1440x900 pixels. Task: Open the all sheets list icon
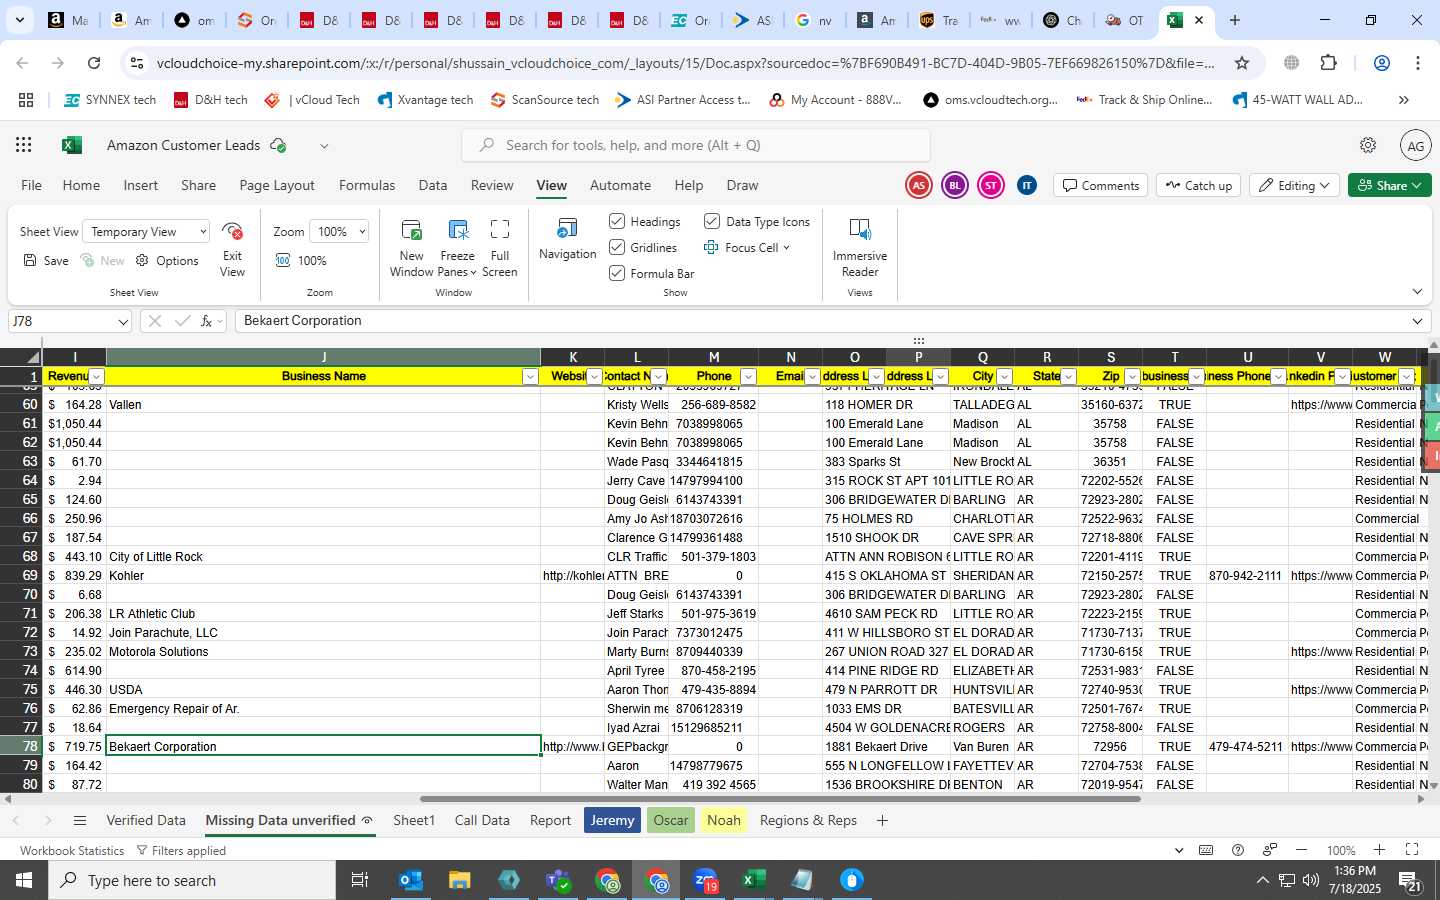(x=80, y=821)
